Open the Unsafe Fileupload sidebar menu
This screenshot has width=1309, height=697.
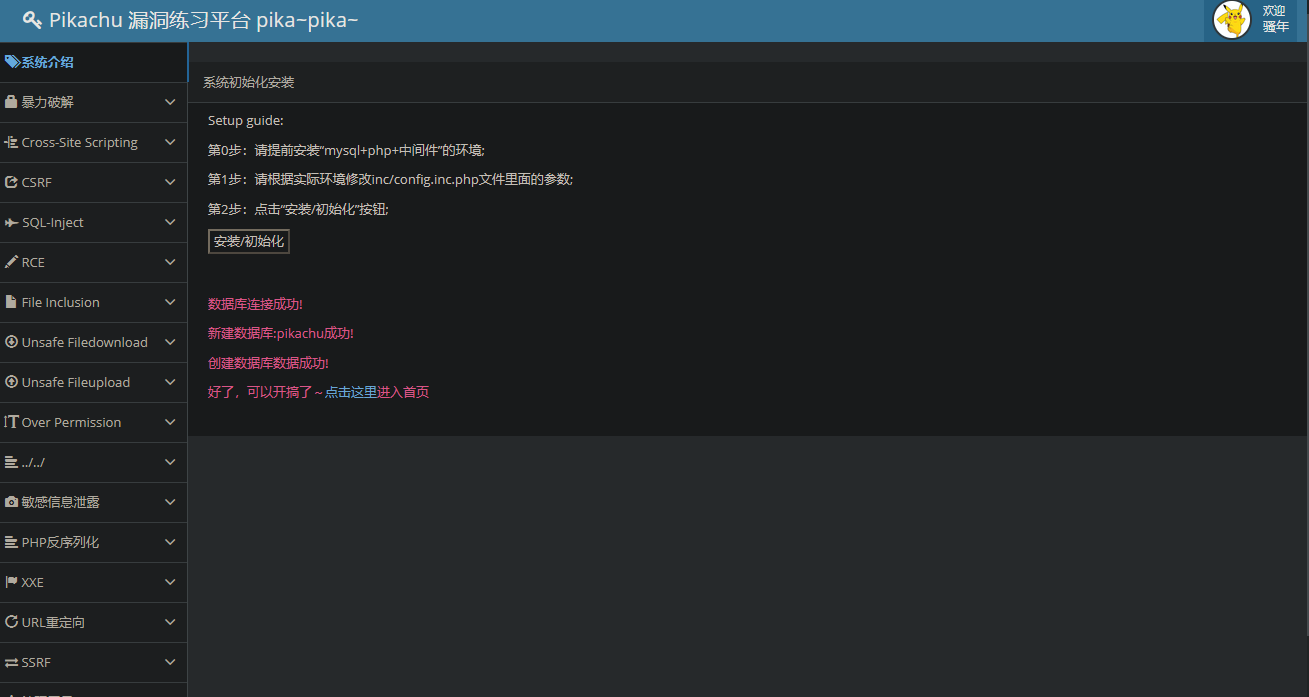(x=93, y=382)
